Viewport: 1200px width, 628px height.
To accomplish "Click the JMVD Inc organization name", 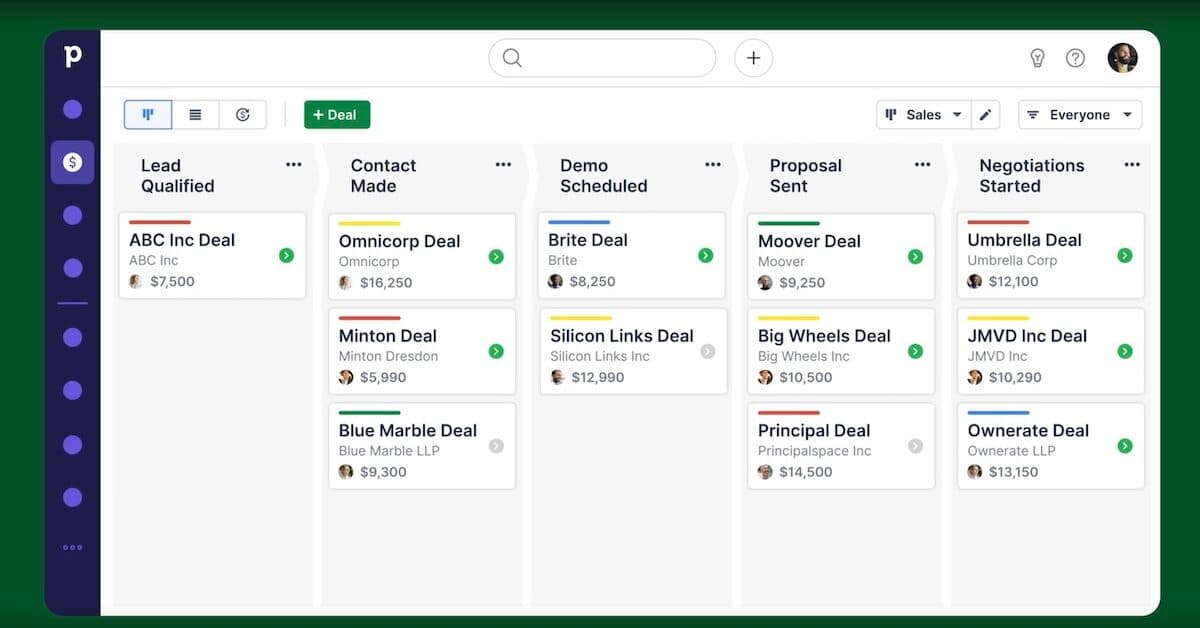I will [x=997, y=356].
